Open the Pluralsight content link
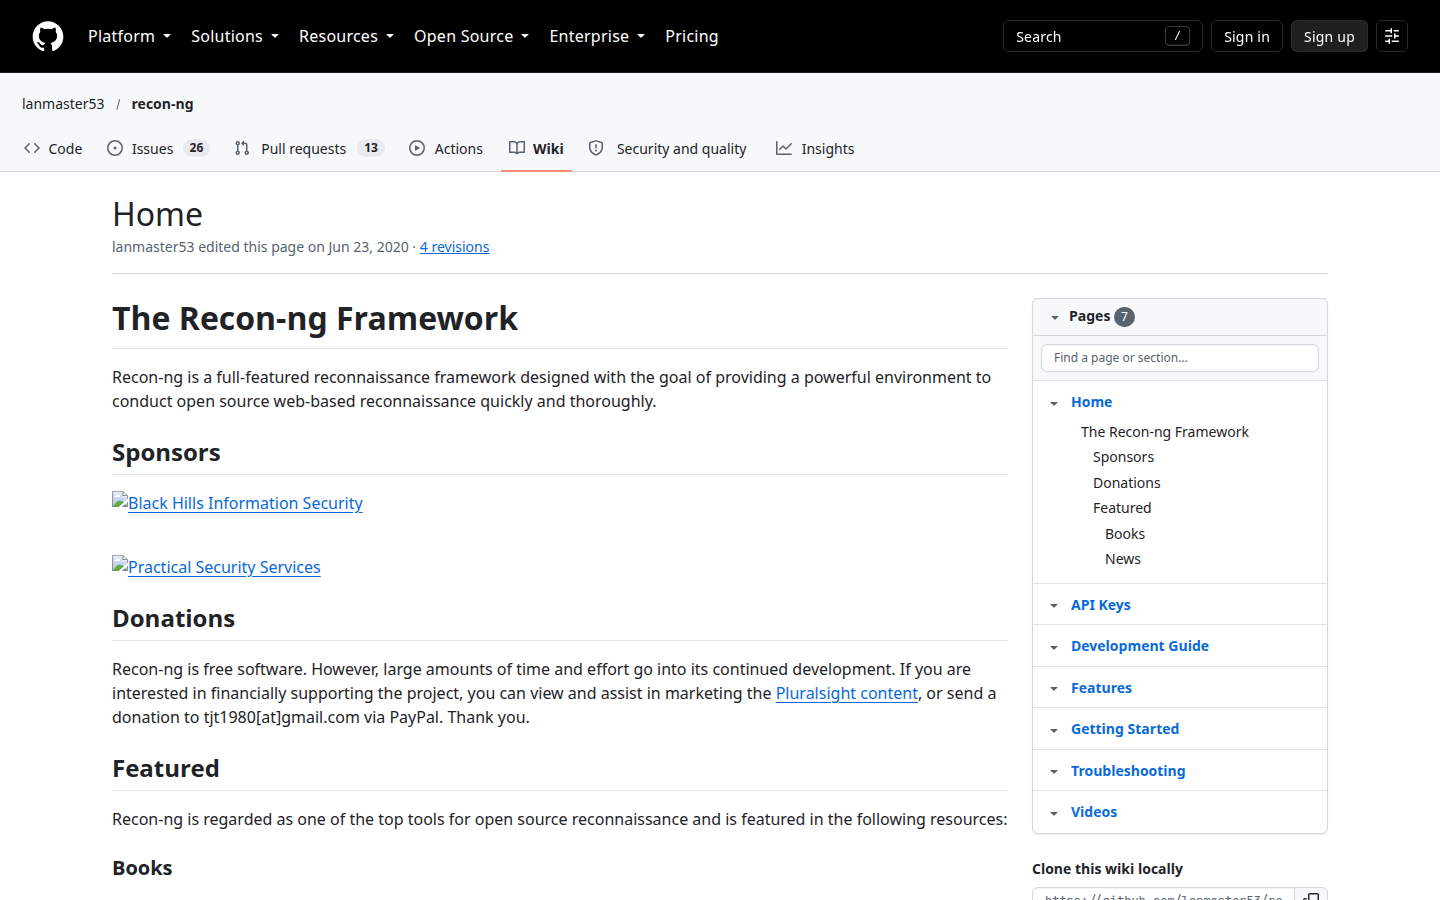 847,693
